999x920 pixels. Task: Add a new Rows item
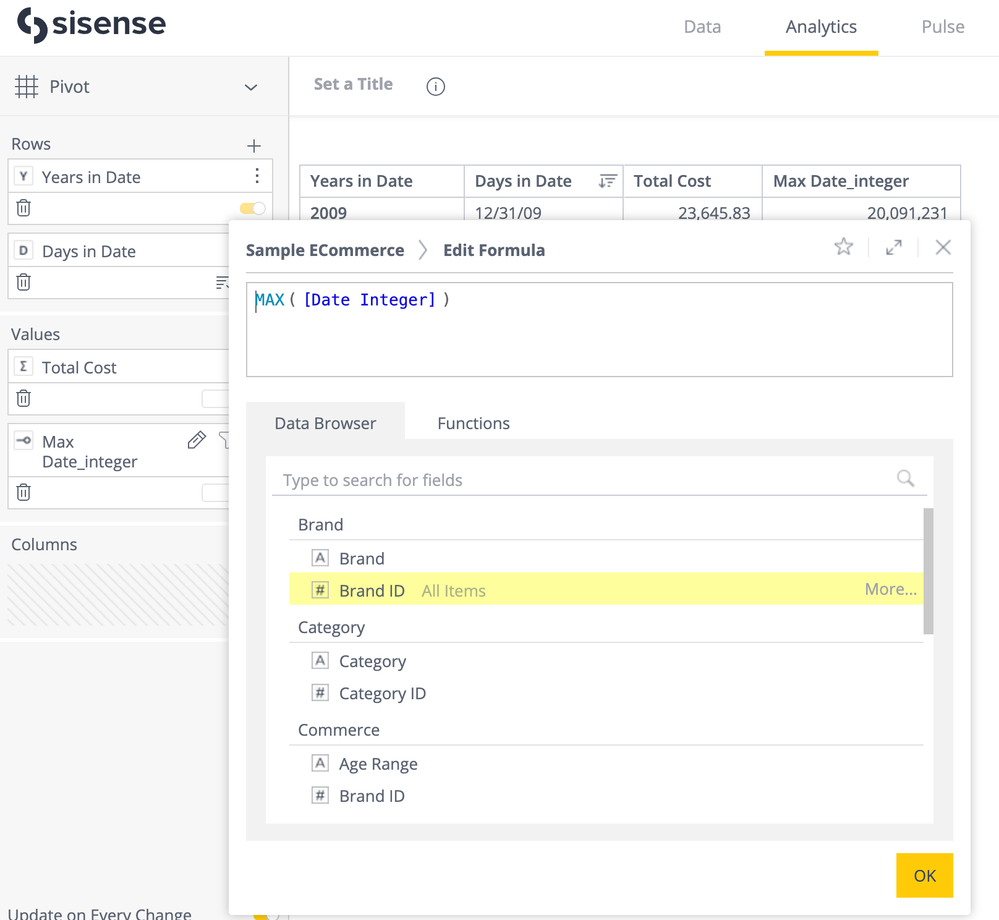coord(254,145)
